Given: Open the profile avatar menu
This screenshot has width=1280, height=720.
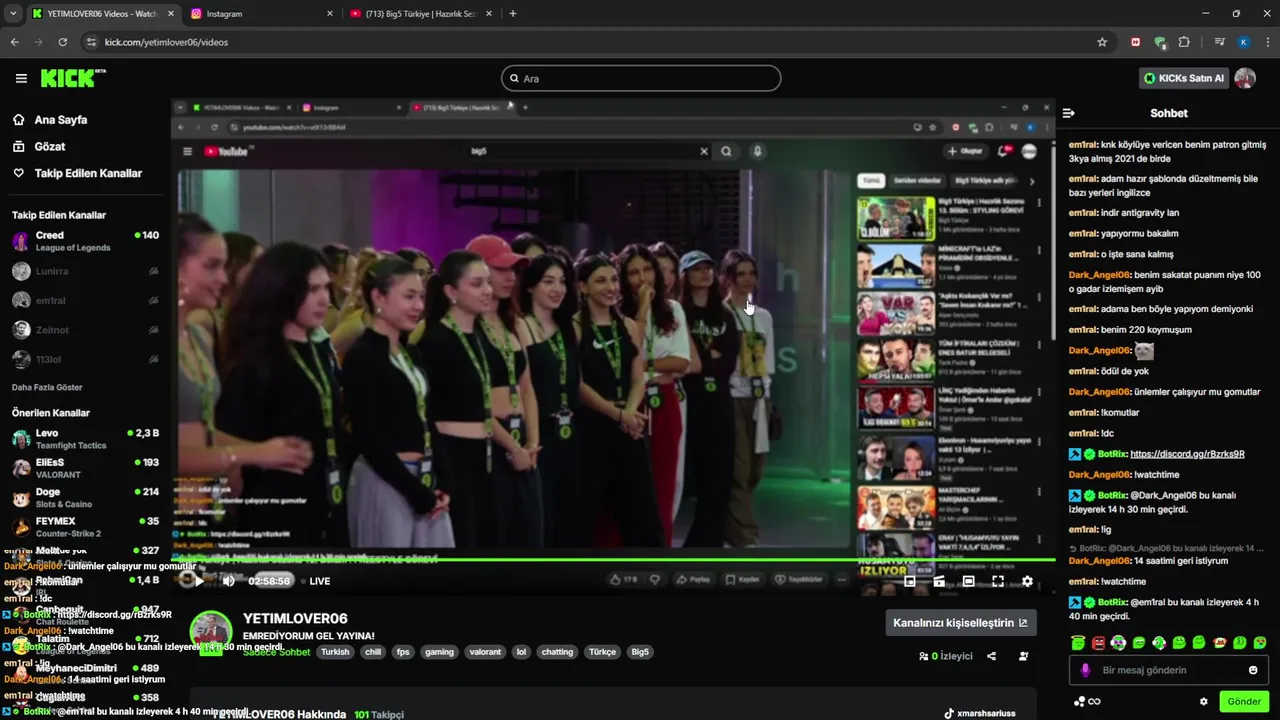Looking at the screenshot, I should [x=1245, y=78].
